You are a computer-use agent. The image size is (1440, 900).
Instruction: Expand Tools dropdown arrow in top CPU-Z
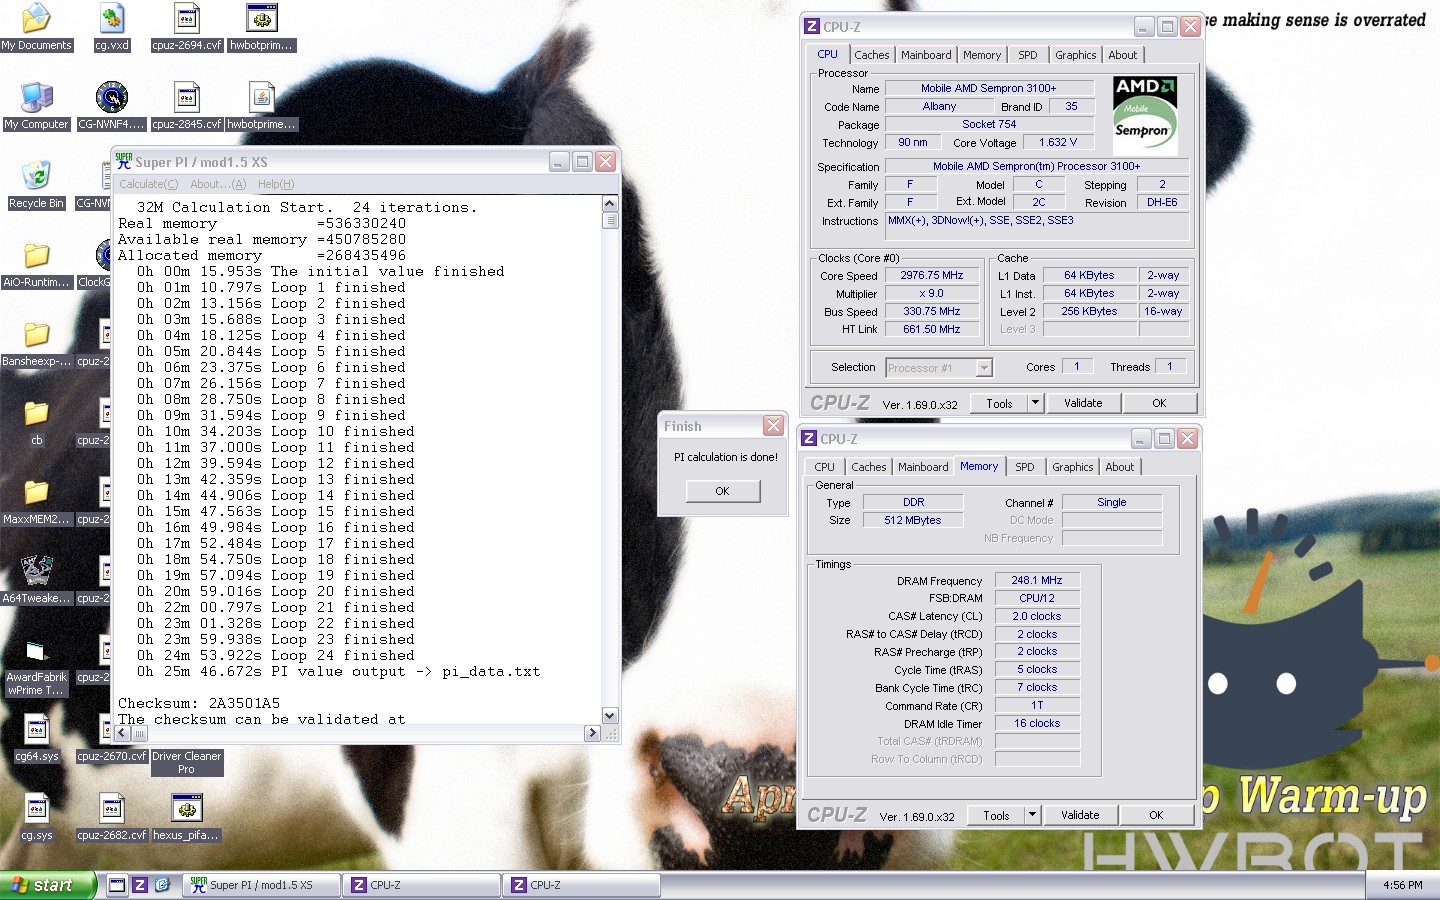tap(1035, 403)
